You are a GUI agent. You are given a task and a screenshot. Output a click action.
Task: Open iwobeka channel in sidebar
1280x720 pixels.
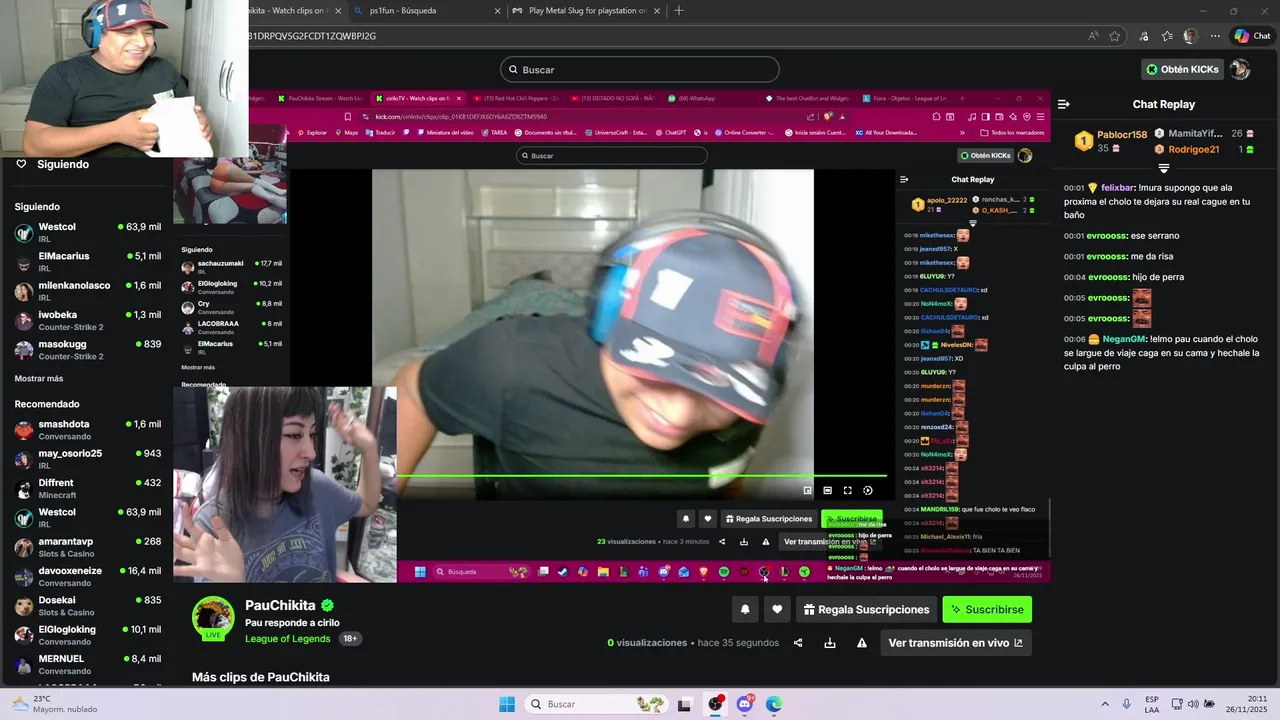pos(88,320)
